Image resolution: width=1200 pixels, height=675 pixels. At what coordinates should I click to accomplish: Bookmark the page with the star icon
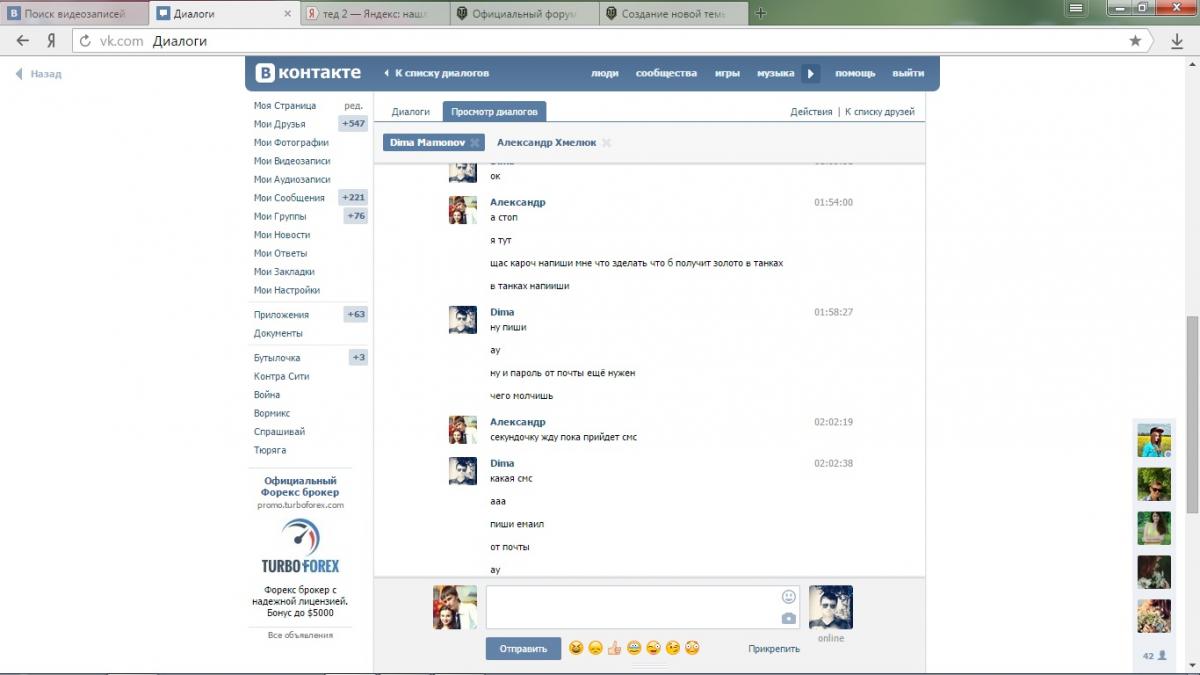point(1135,41)
